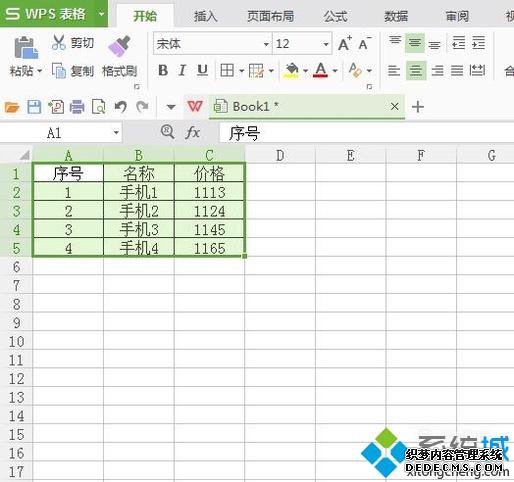Click the Undo arrow icon

click(121, 107)
